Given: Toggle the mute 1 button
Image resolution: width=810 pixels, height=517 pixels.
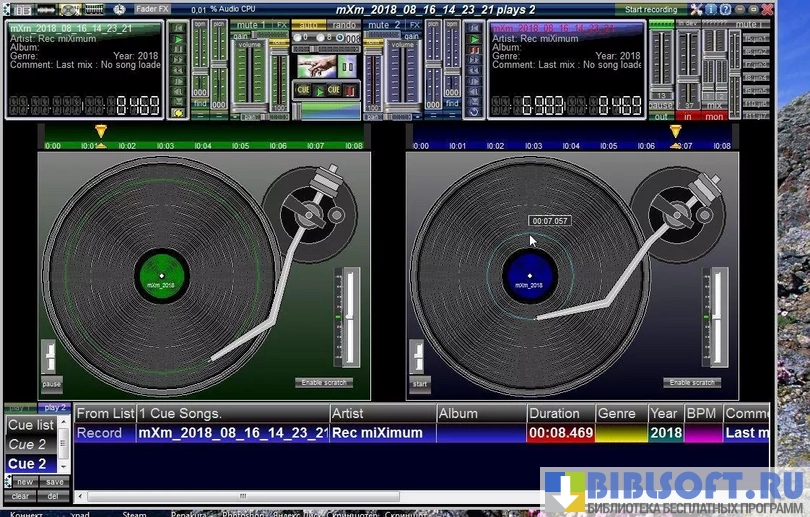Looking at the screenshot, I should [251, 24].
